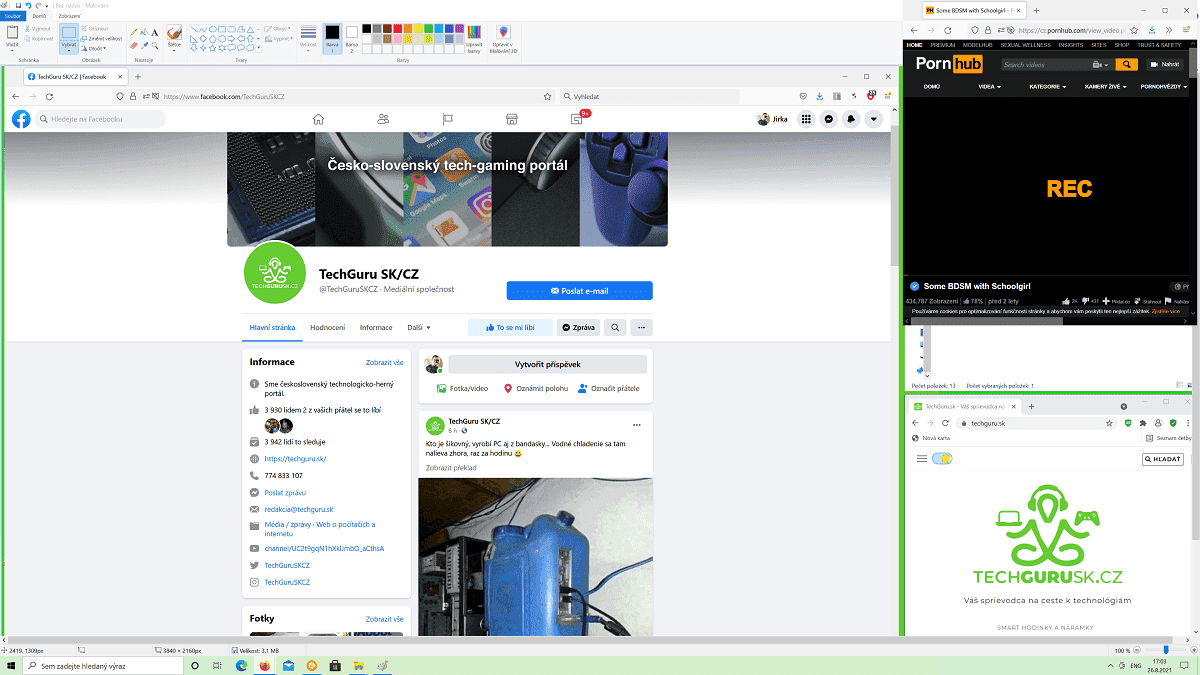Open hamburger menu on techguru.sk site
Image resolution: width=1200 pixels, height=675 pixels.
(x=922, y=459)
